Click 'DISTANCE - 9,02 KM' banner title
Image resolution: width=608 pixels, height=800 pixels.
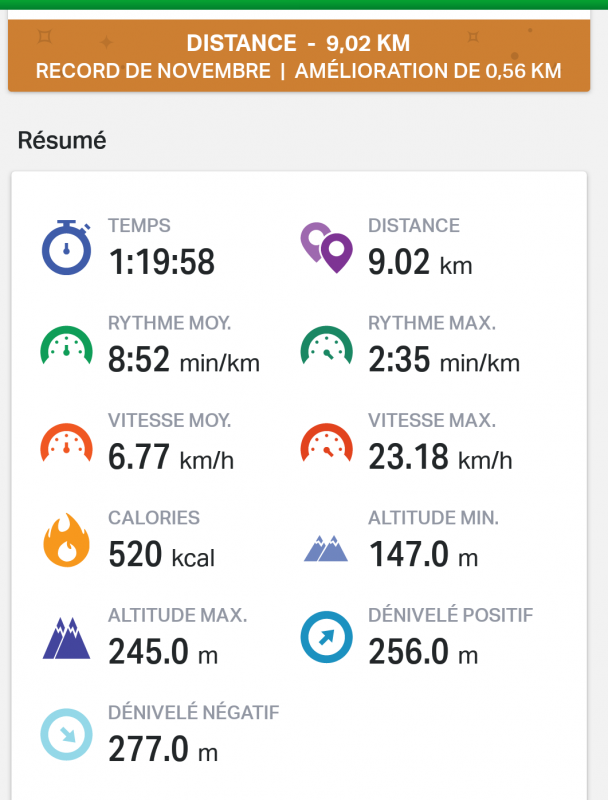click(298, 43)
